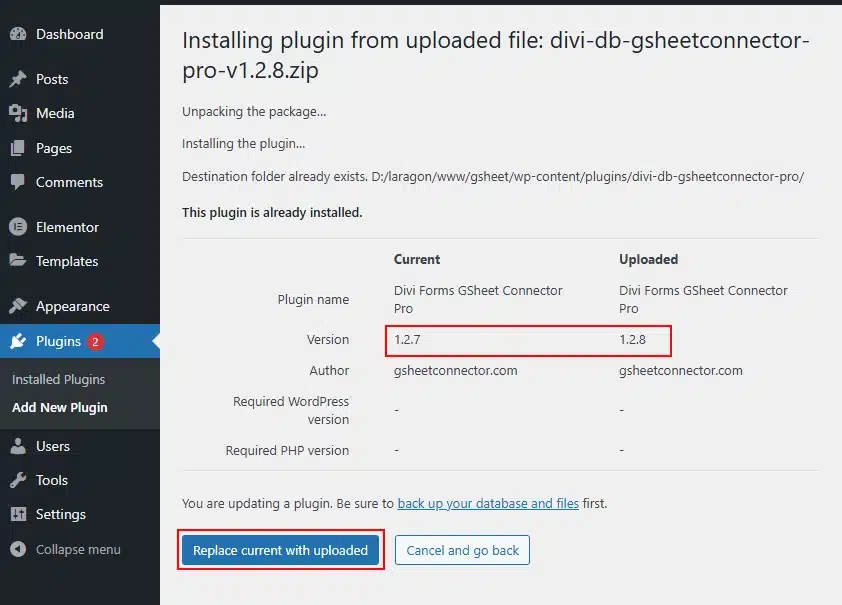This screenshot has width=842, height=605.
Task: Click the uploaded version number 1.2.8
Action: pos(632,340)
